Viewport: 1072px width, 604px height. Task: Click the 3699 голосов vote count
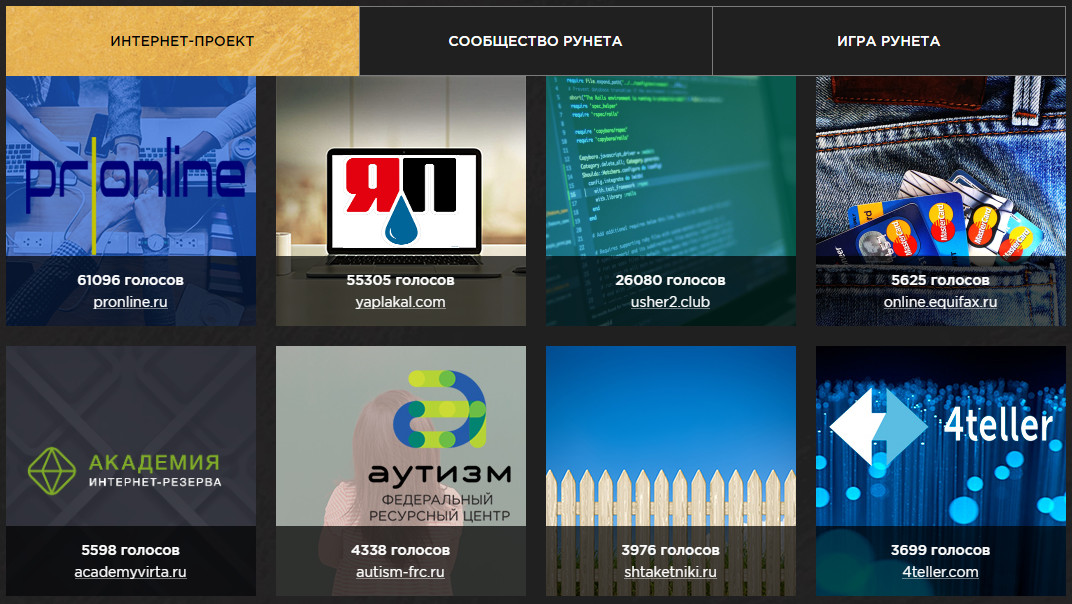point(940,550)
